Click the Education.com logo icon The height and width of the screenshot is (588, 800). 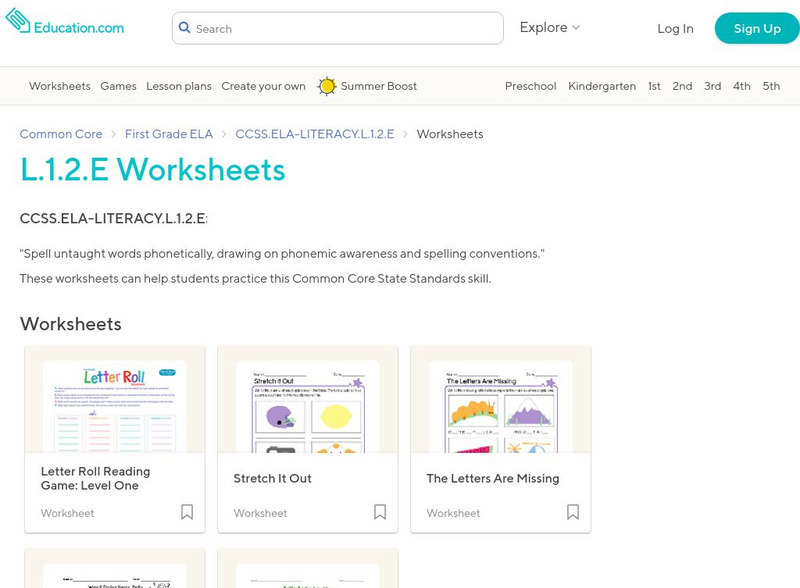18,20
